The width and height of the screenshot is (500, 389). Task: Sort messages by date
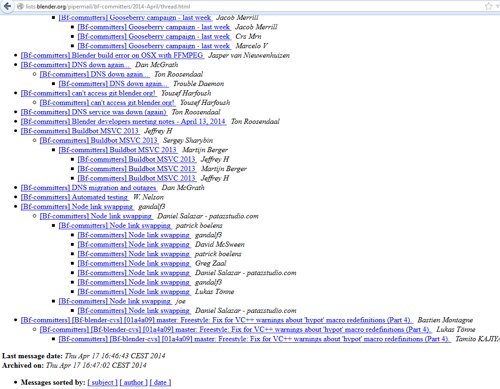click(160, 382)
